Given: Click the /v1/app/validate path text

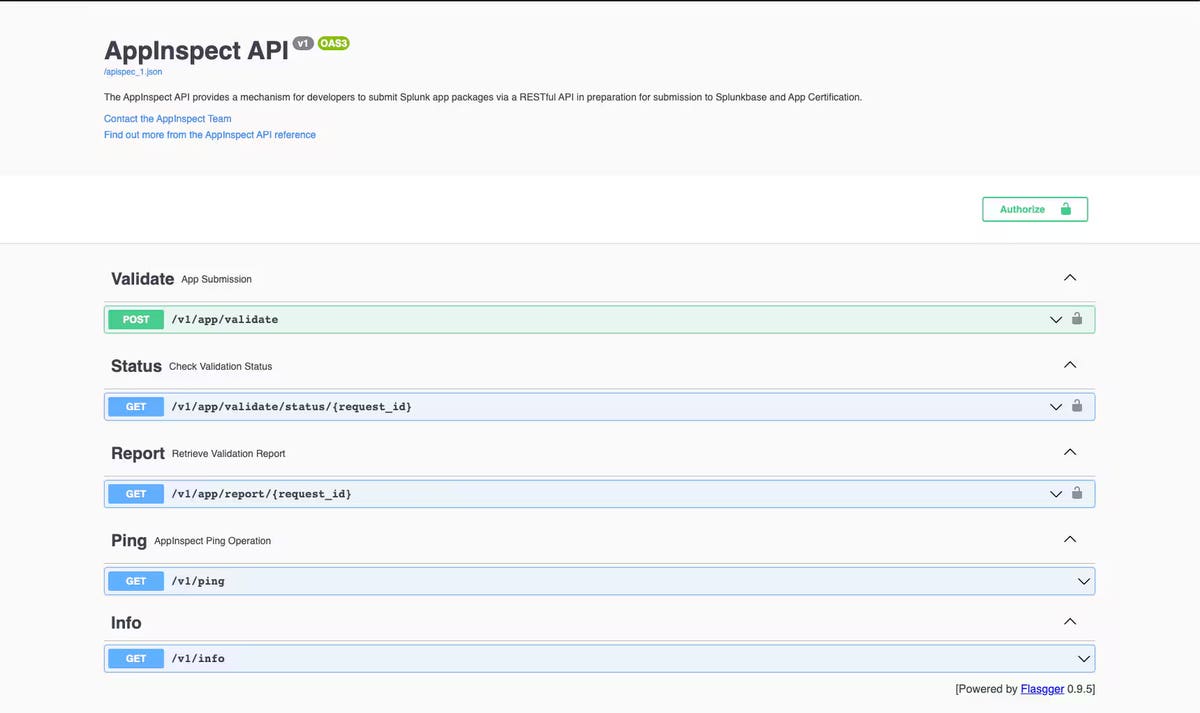Looking at the screenshot, I should click(225, 320).
